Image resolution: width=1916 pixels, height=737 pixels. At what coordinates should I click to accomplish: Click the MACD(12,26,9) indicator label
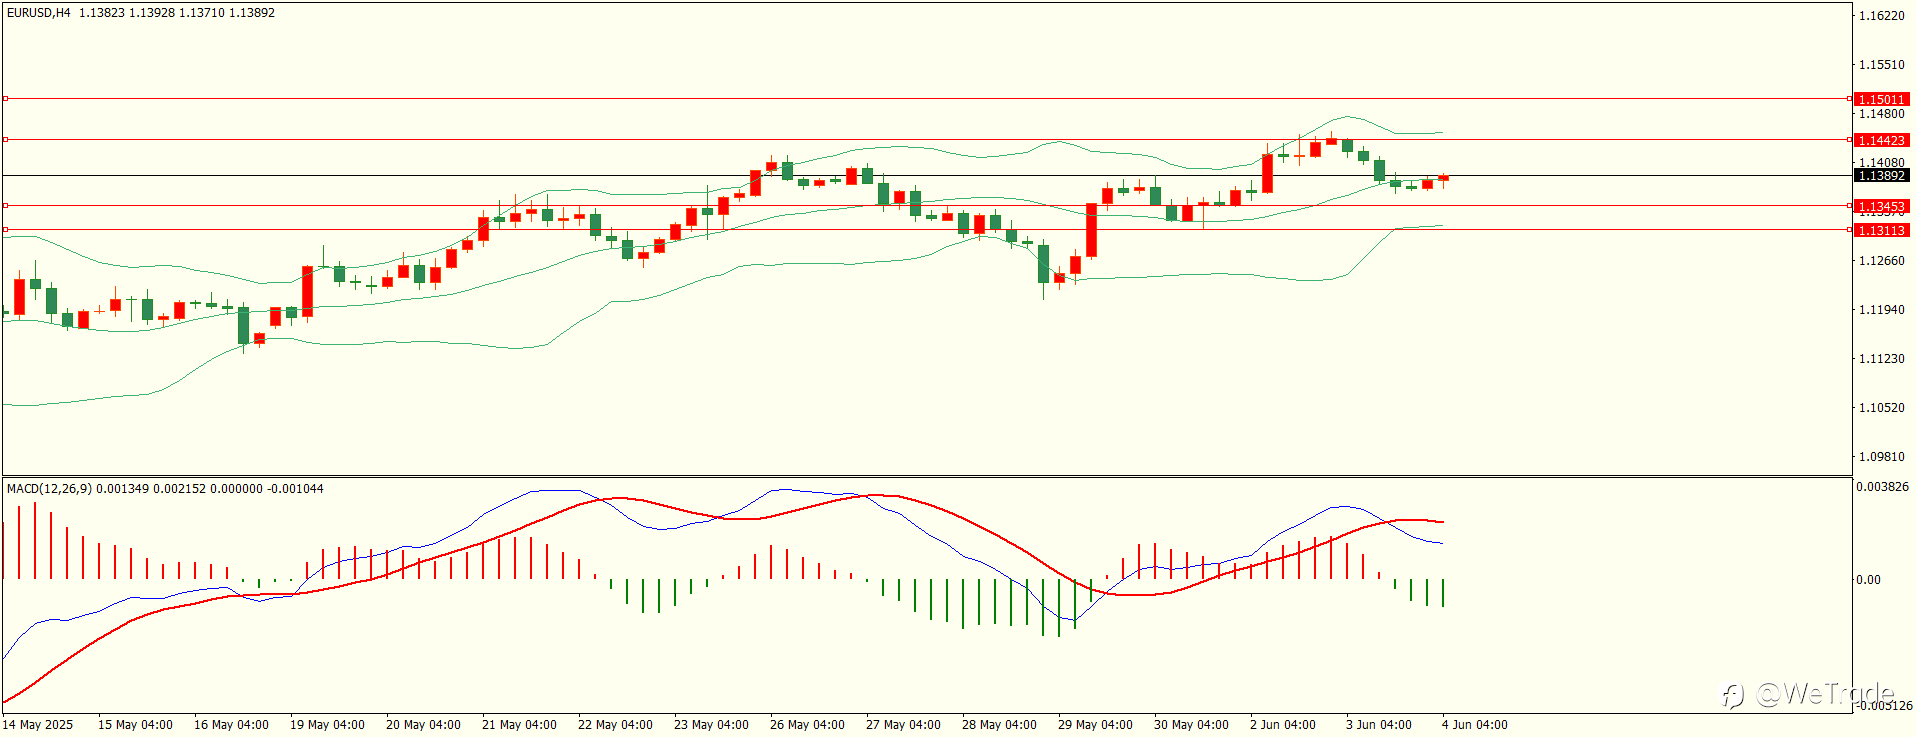pyautogui.click(x=49, y=489)
